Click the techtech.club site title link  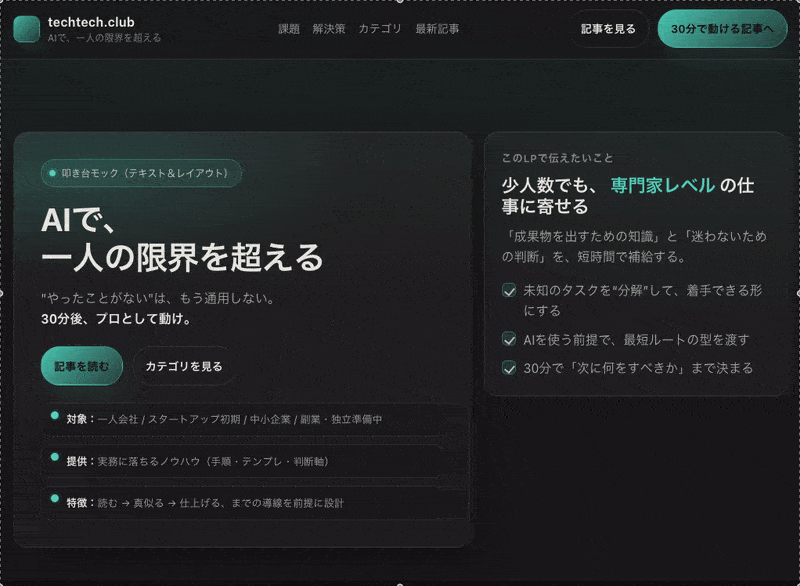91,24
